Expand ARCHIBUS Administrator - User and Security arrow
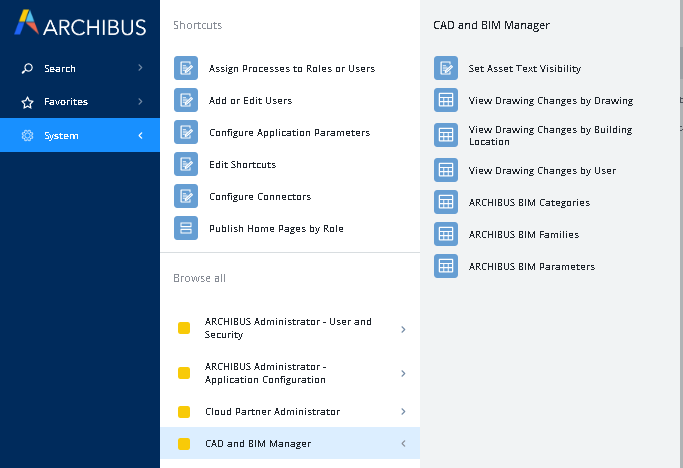This screenshot has width=683, height=468. coord(403,329)
